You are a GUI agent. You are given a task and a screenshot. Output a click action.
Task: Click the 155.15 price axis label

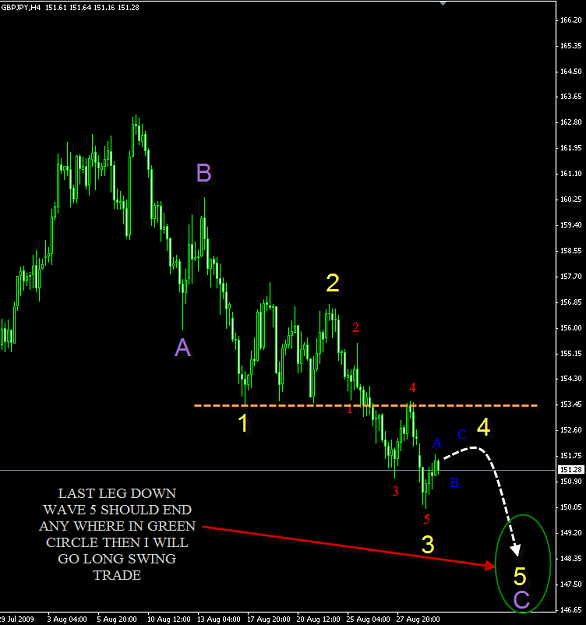pyautogui.click(x=571, y=354)
